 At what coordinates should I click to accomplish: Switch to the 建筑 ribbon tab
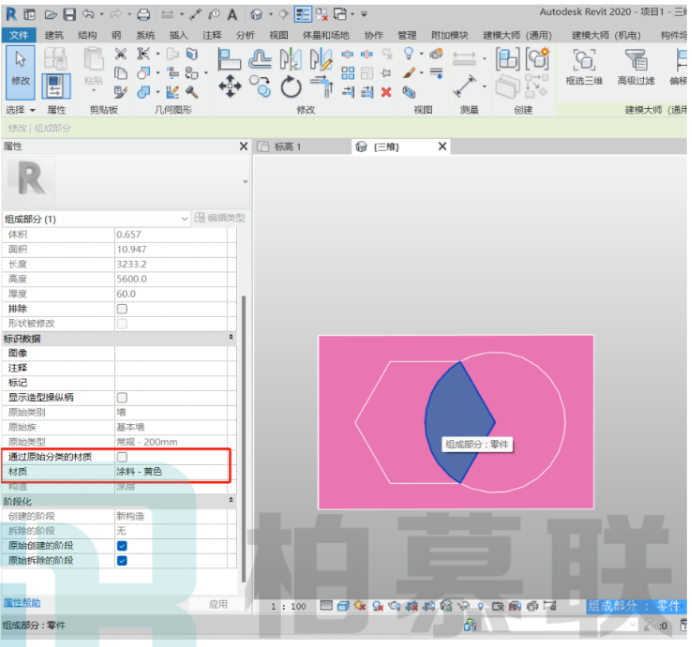54,35
